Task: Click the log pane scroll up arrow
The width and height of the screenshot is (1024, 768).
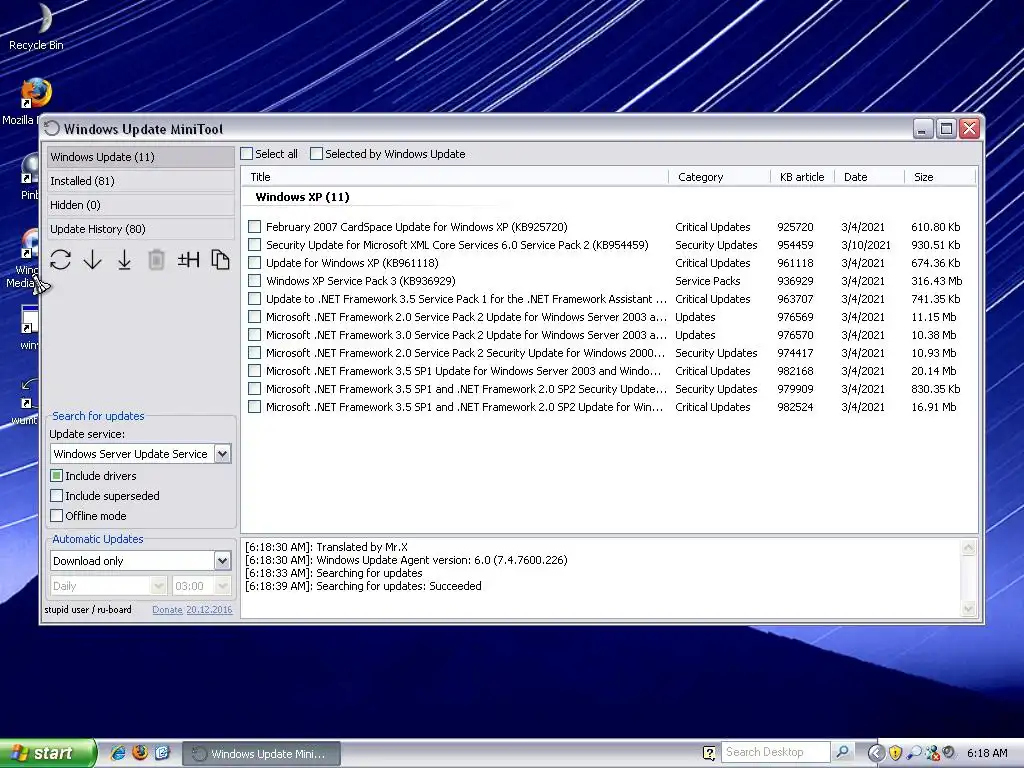Action: [968, 548]
